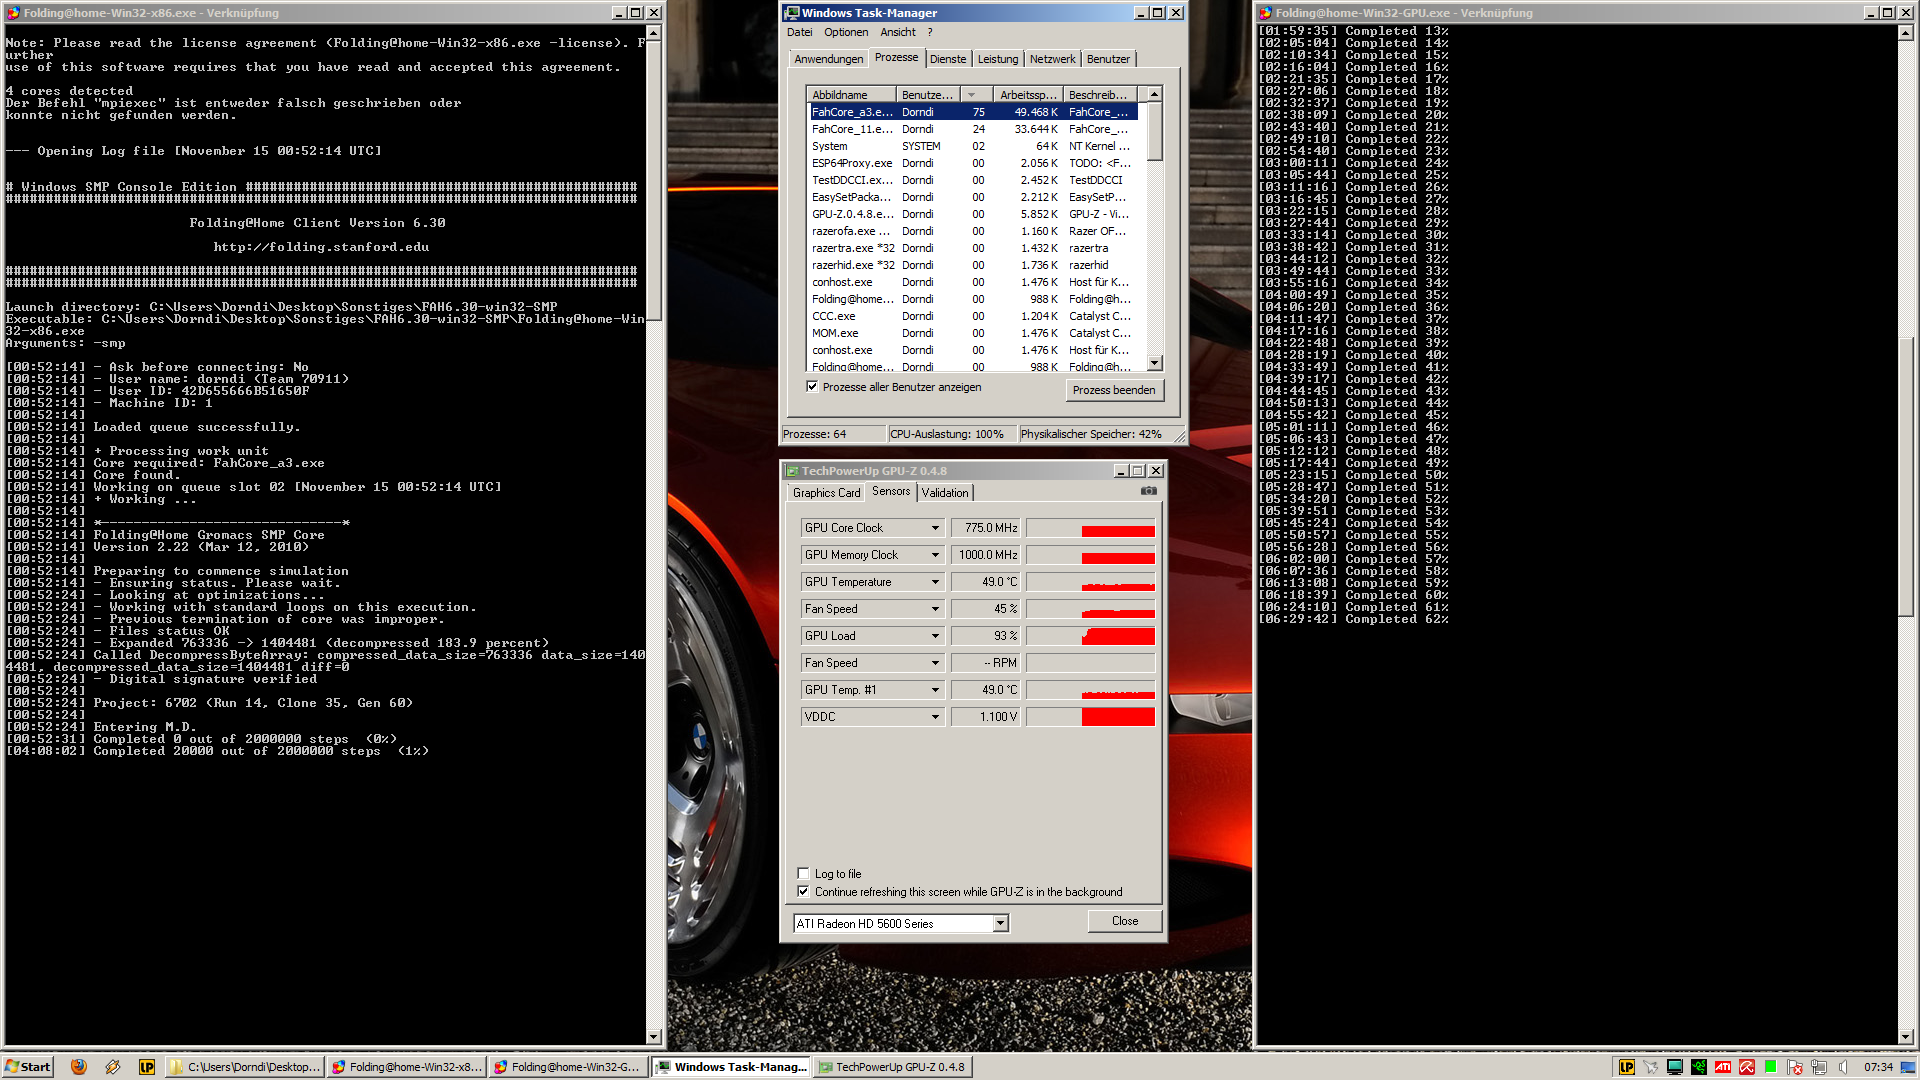The image size is (1920, 1080).
Task: Switch to the Leistung tab
Action: coord(997,59)
